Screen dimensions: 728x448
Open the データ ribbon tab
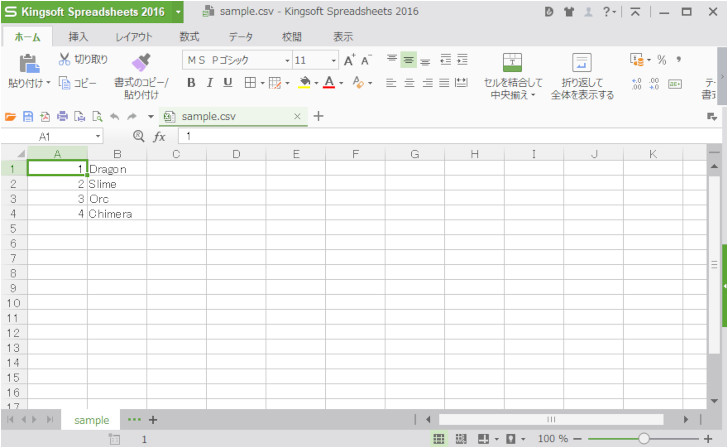(x=241, y=37)
